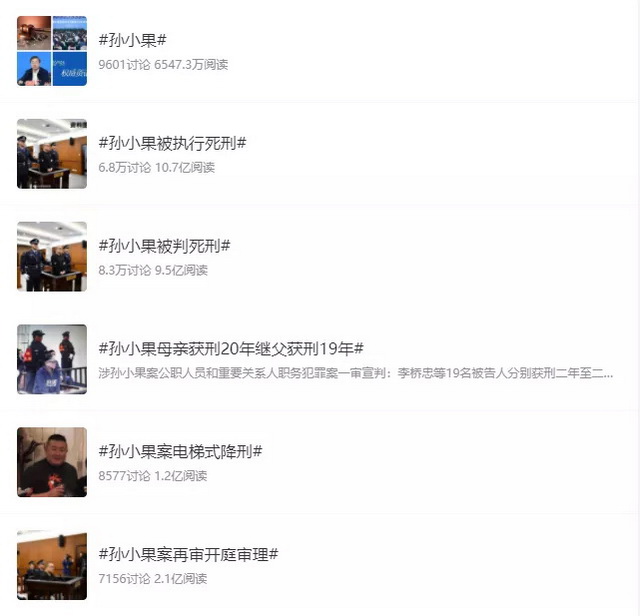
Task: Go to #孙小果案电梯式降刑# topic
Action: [x=180, y=451]
